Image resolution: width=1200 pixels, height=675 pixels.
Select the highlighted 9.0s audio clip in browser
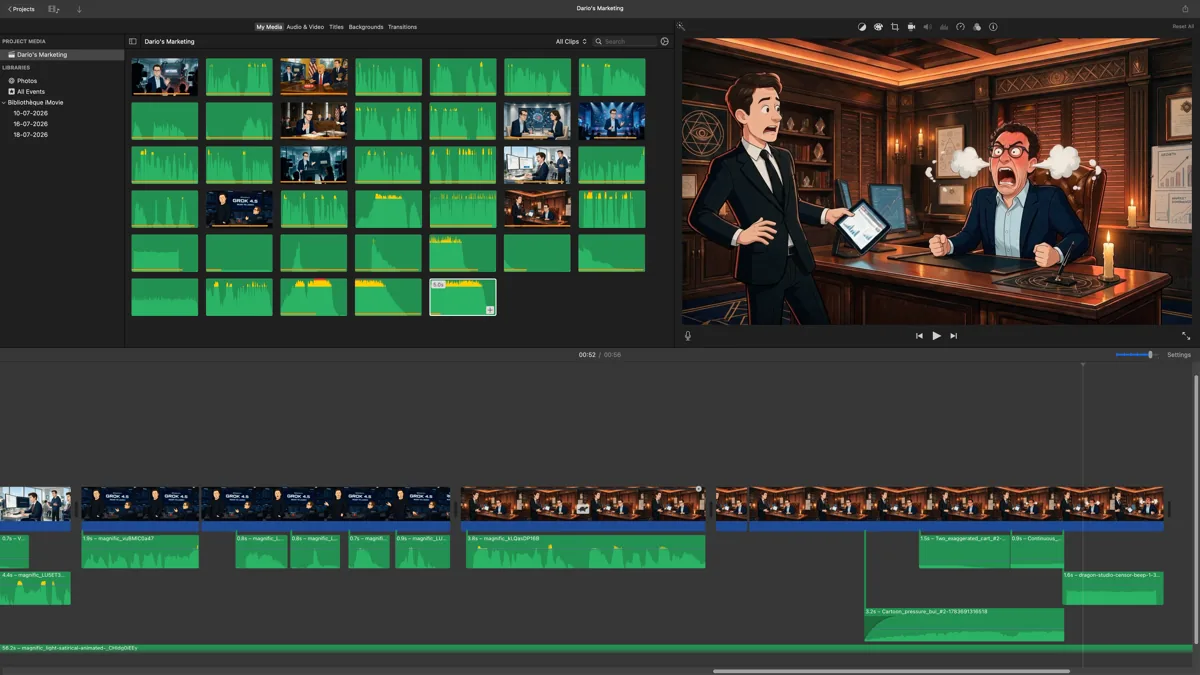[x=463, y=297]
